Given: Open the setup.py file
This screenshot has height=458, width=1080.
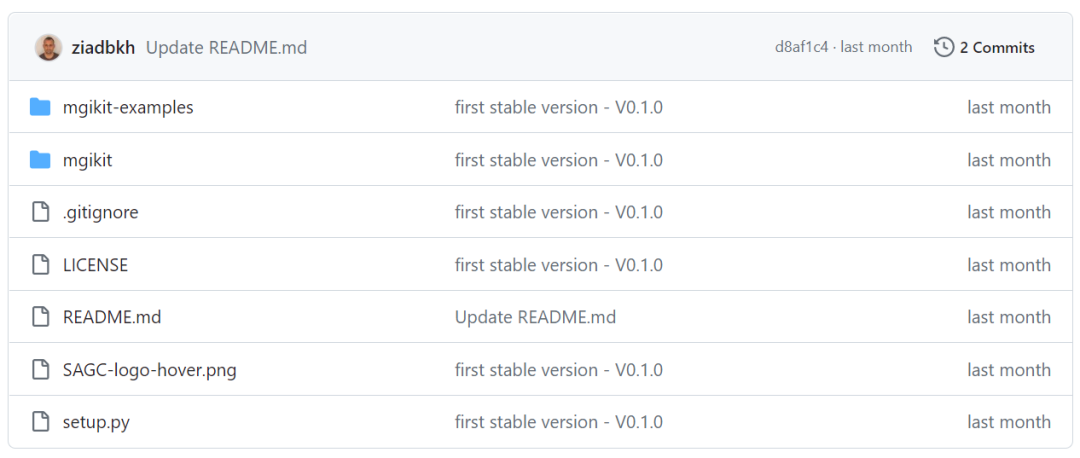Looking at the screenshot, I should point(96,422).
